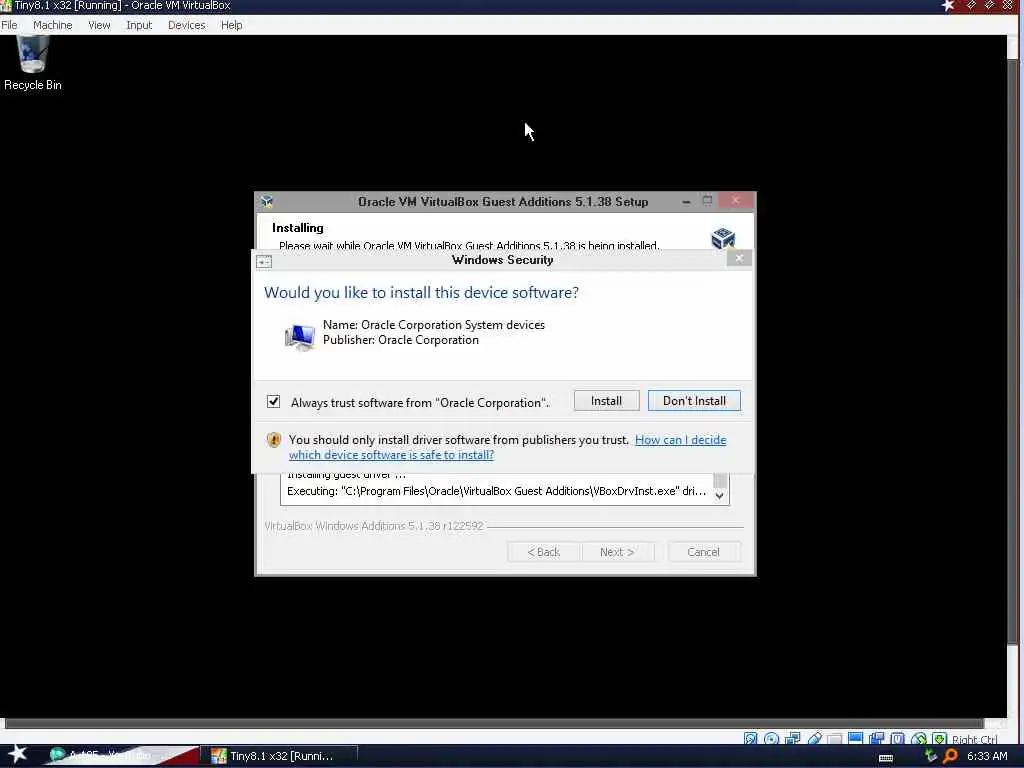Click the Right Ctrl host key label
Viewport: 1024px width, 768px height.
pyautogui.click(x=974, y=739)
